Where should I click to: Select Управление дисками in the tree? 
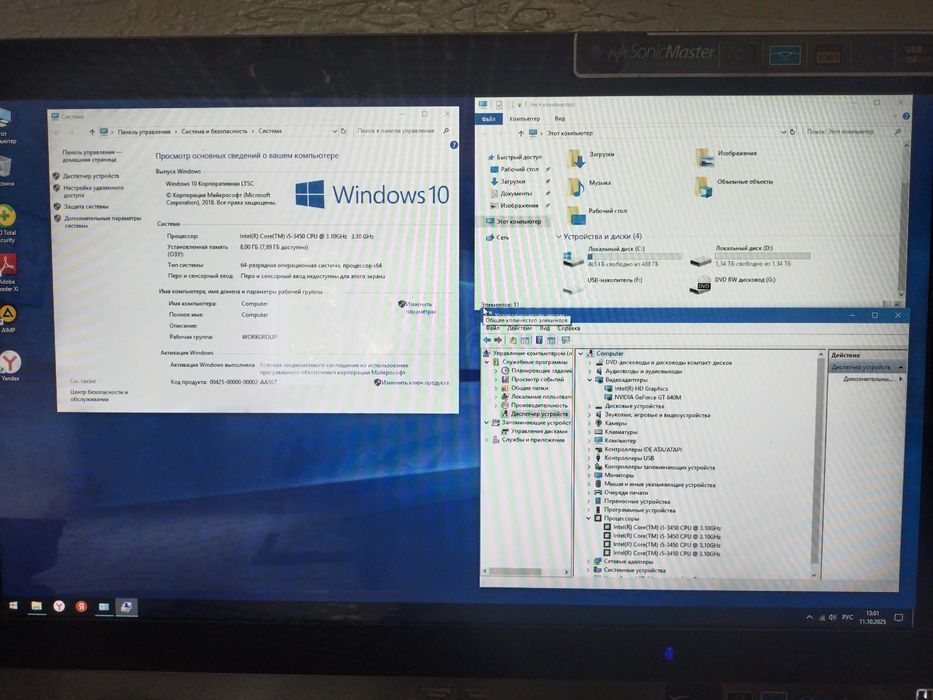tap(534, 431)
